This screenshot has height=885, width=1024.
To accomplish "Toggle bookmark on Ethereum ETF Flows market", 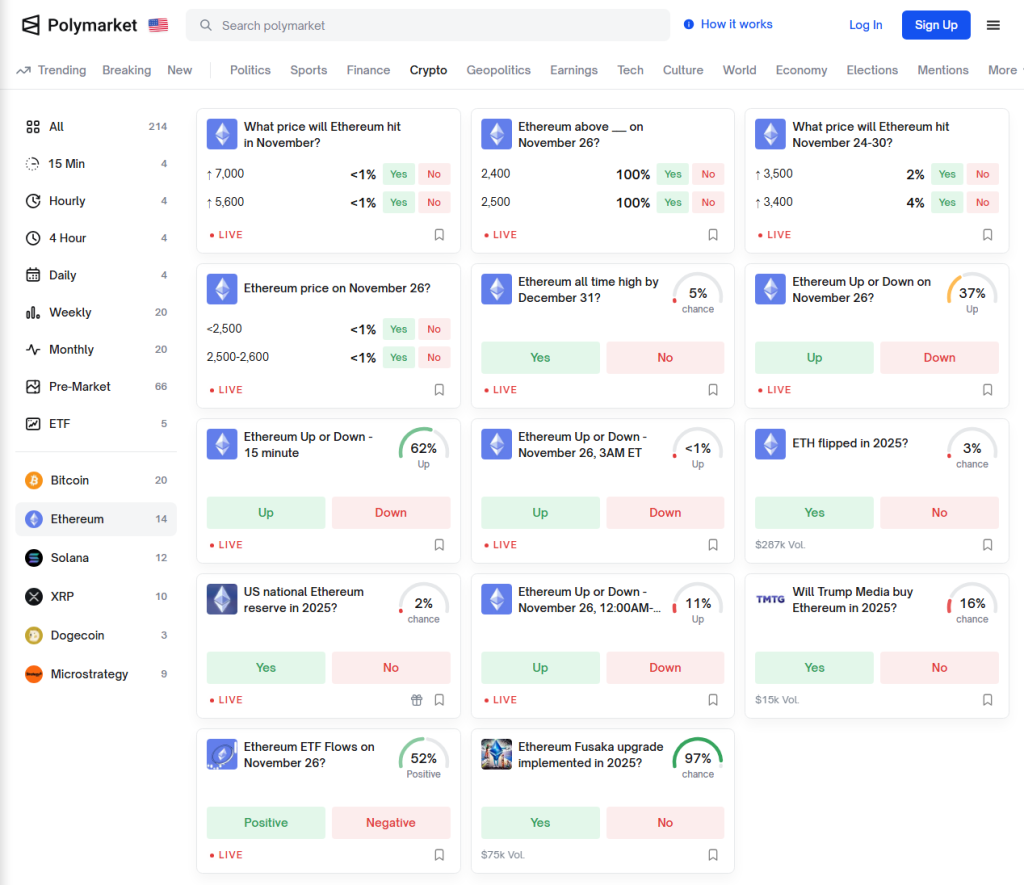I will (x=439, y=855).
